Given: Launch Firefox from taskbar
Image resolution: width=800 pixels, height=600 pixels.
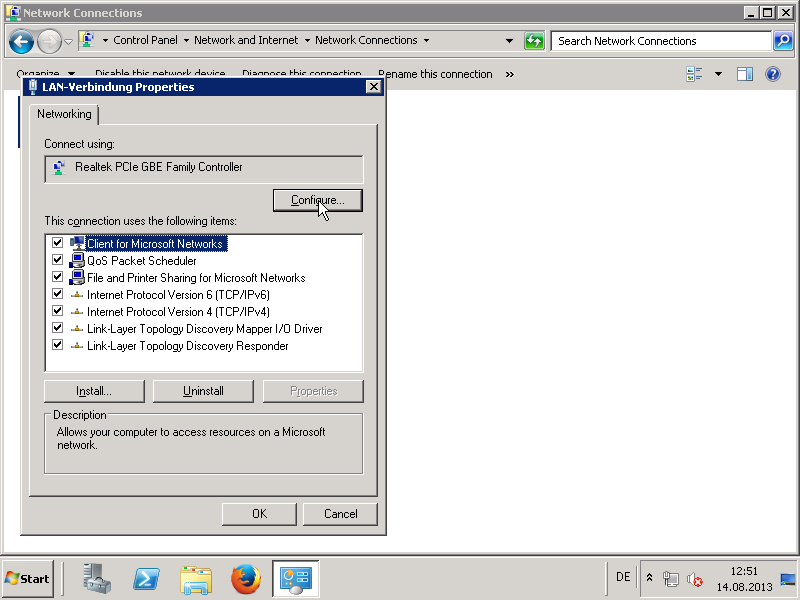Looking at the screenshot, I should 245,579.
